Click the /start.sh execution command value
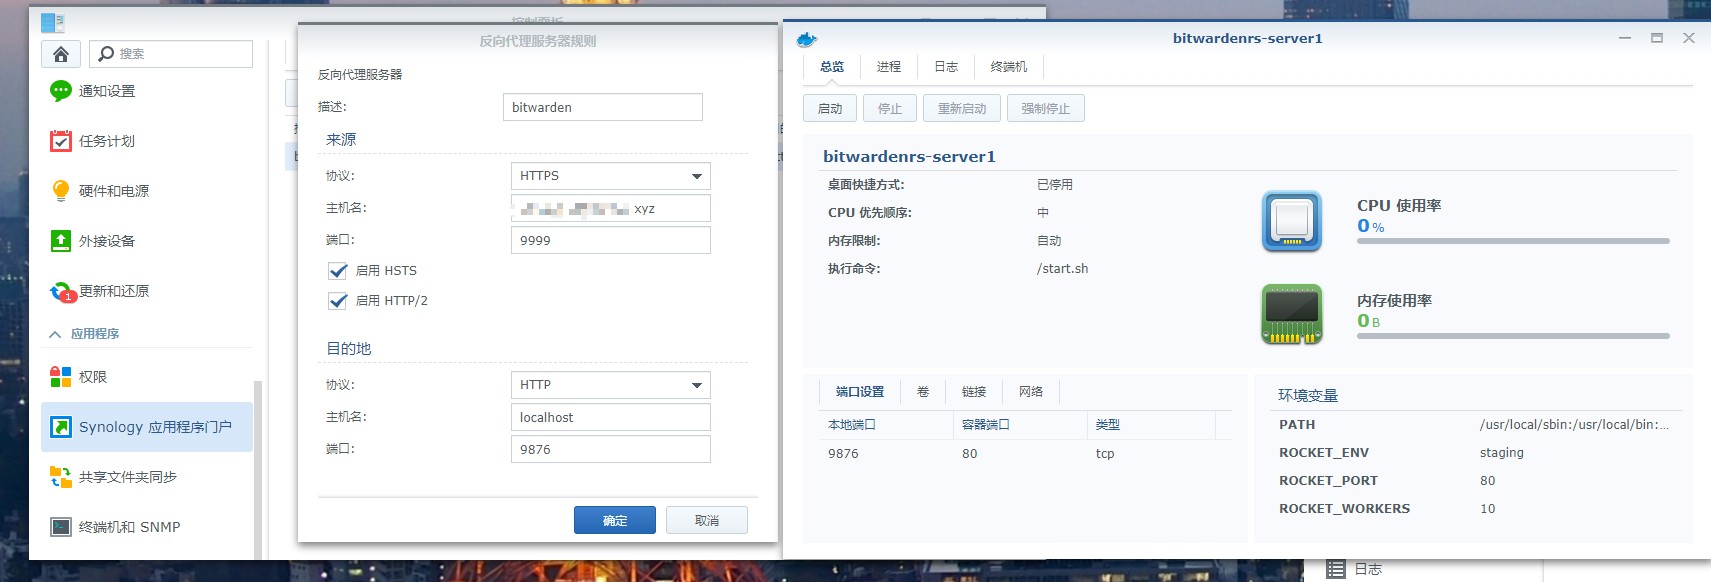Viewport: 1711px width, 582px height. 1062,269
